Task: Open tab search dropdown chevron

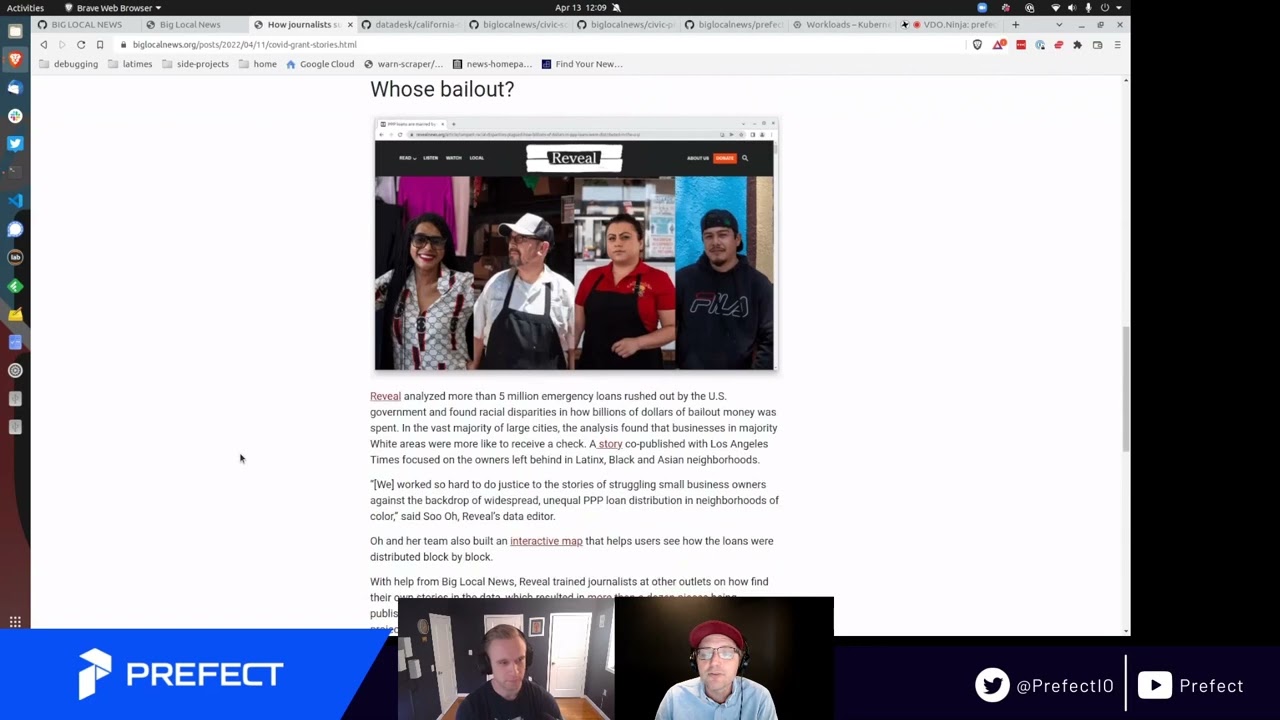Action: tap(1059, 24)
